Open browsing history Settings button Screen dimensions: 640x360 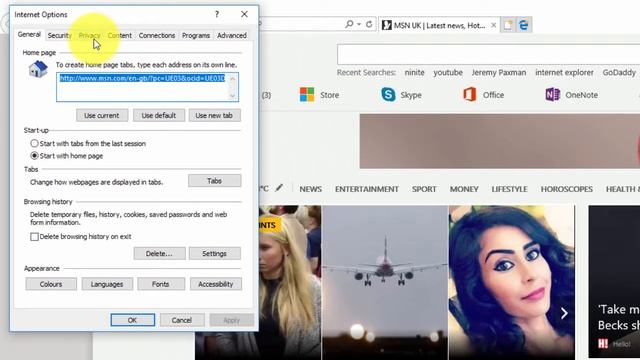(214, 253)
